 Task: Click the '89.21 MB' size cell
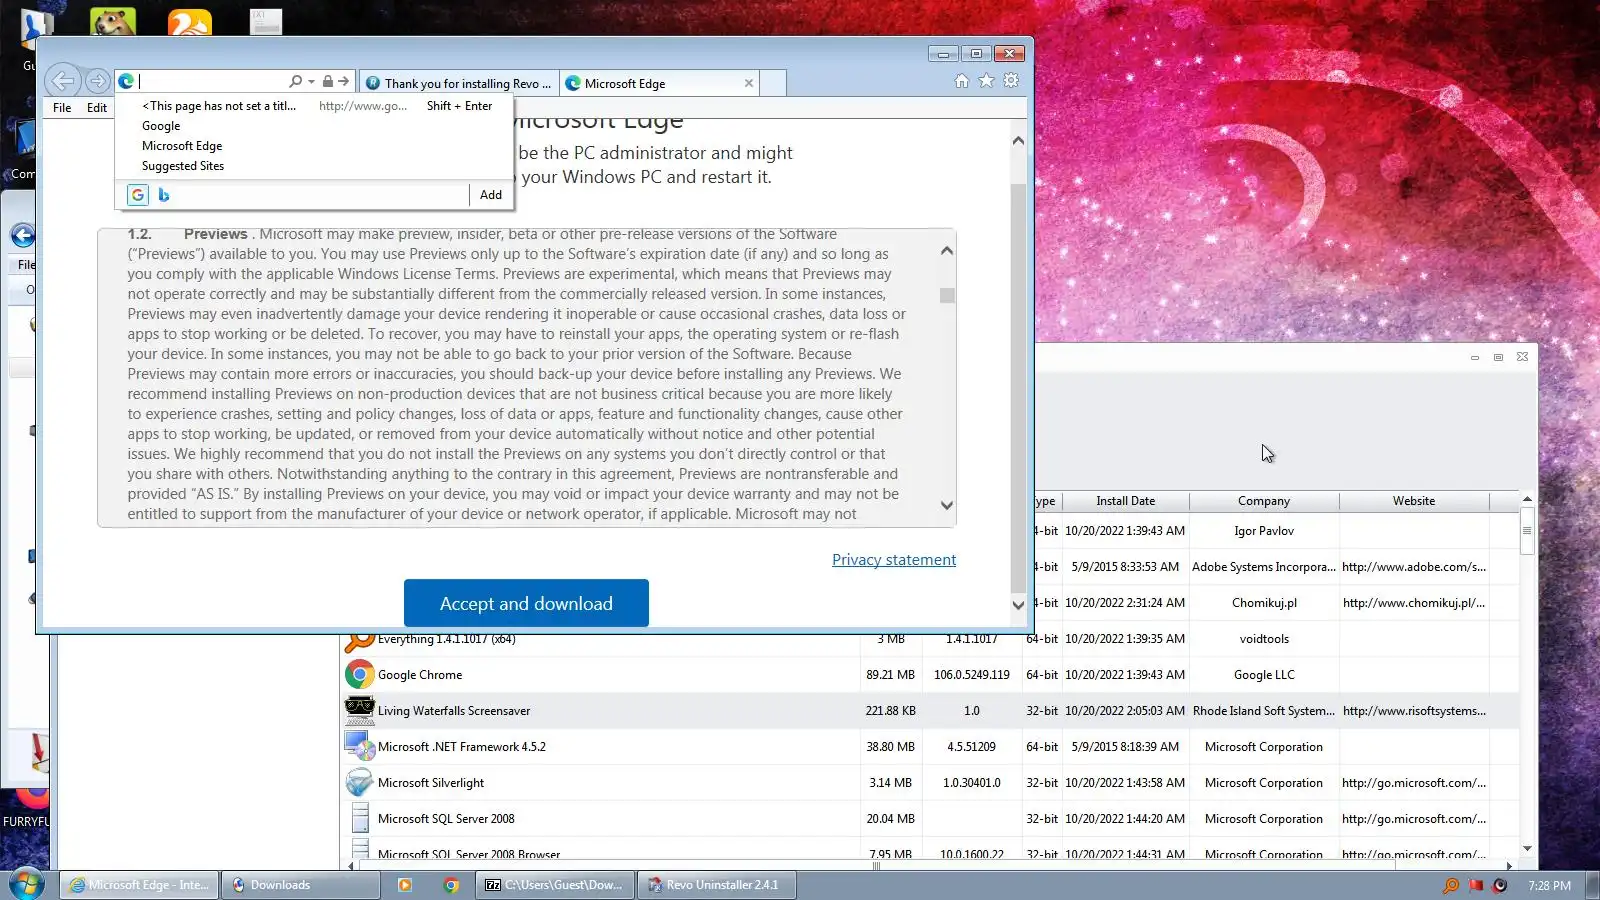coord(890,675)
